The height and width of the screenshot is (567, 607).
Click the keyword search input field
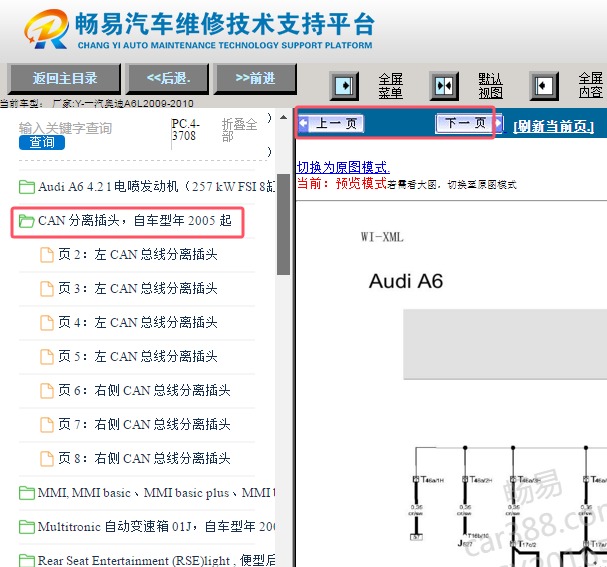pyautogui.click(x=65, y=128)
